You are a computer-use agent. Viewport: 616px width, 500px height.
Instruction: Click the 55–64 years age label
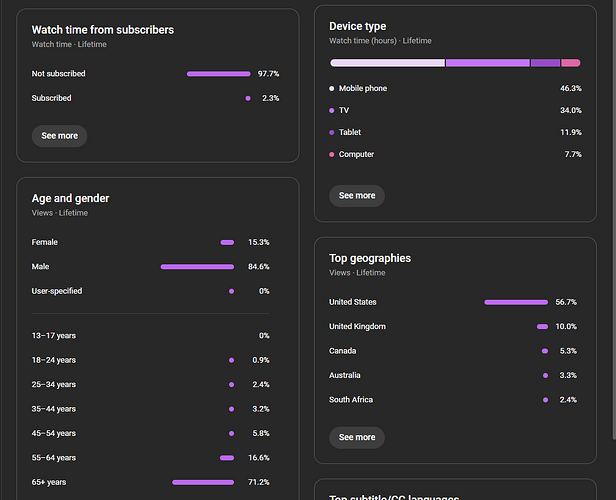coord(54,457)
